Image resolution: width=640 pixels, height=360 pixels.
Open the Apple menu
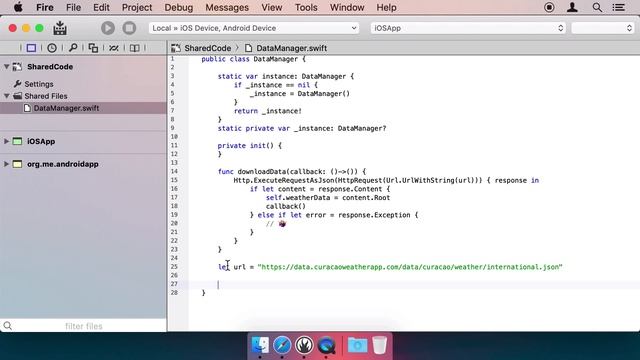(18, 7)
